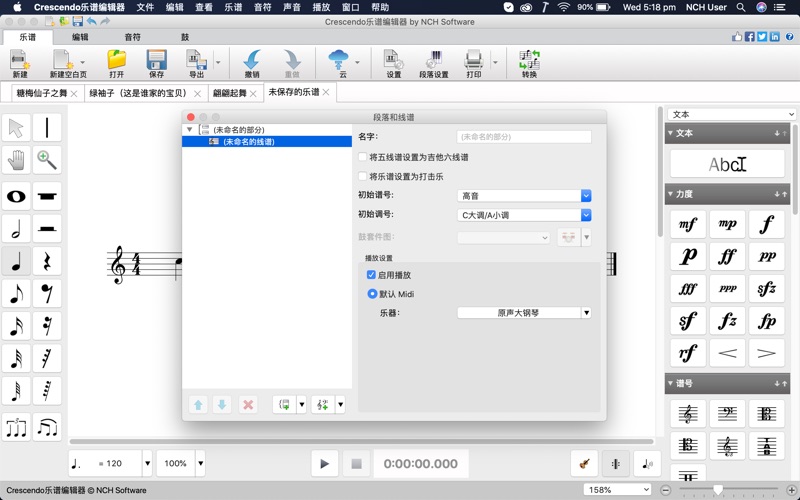Viewport: 800px width, 500px height.
Task: Select the hand pan tool
Action: tap(16, 160)
